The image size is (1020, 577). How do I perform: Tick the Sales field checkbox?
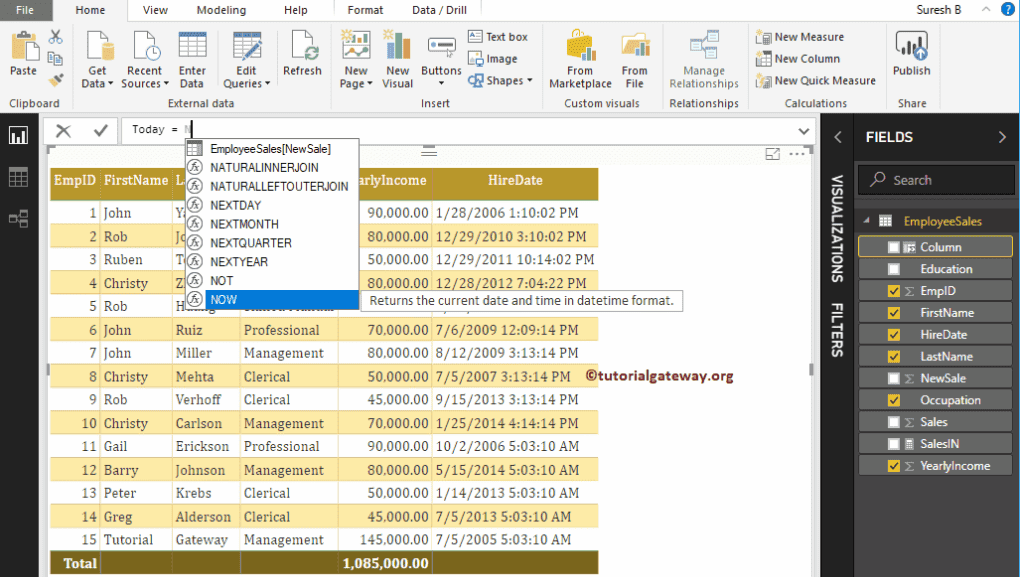[x=894, y=422]
